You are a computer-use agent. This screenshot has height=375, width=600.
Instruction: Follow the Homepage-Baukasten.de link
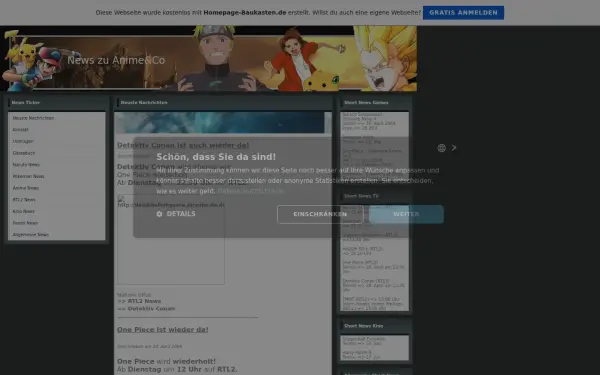(245, 13)
